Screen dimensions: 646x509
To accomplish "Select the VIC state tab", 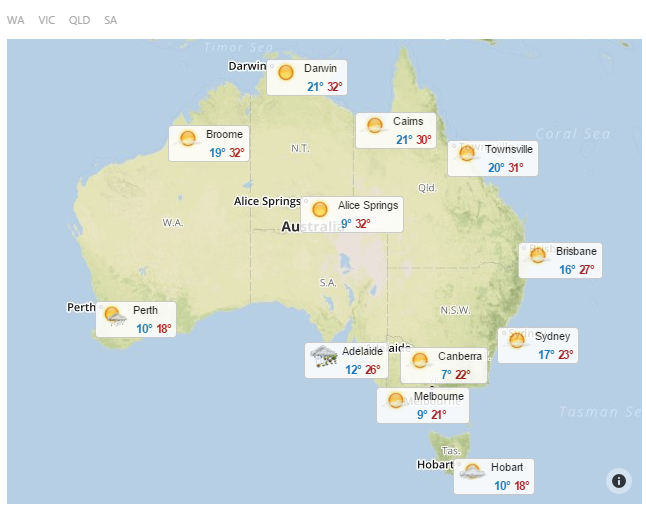I will point(47,20).
